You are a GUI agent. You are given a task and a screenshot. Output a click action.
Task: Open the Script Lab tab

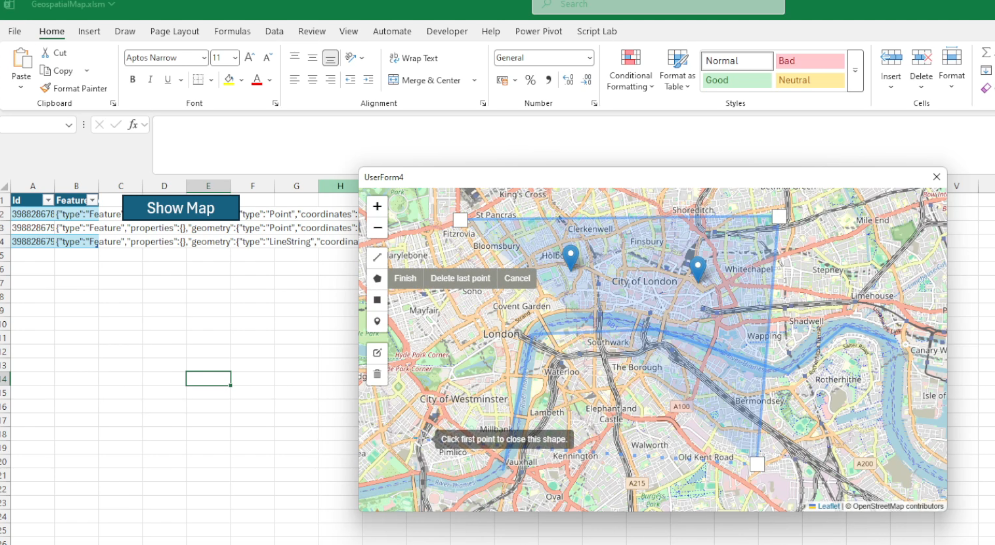click(x=596, y=31)
